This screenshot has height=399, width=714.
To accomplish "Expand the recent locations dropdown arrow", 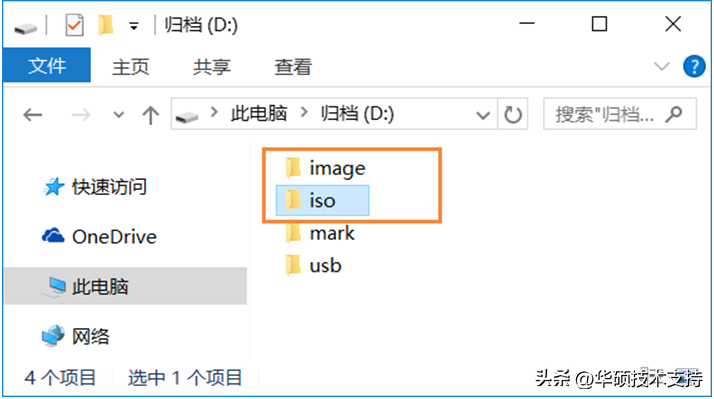I will pyautogui.click(x=118, y=114).
